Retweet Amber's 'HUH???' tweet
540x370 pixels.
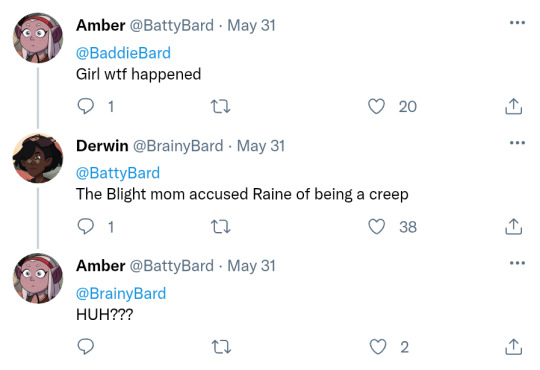[220, 347]
